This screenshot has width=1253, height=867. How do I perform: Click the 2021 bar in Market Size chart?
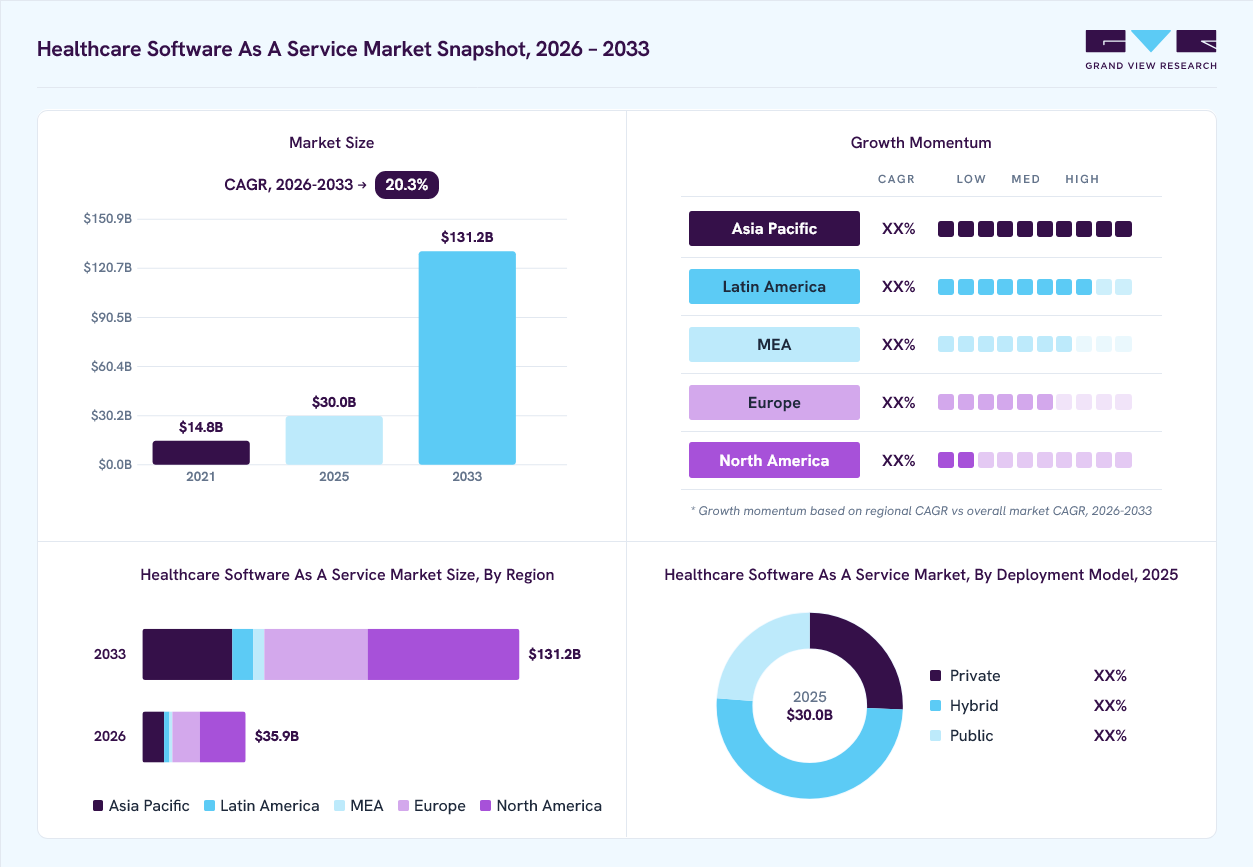click(x=201, y=453)
